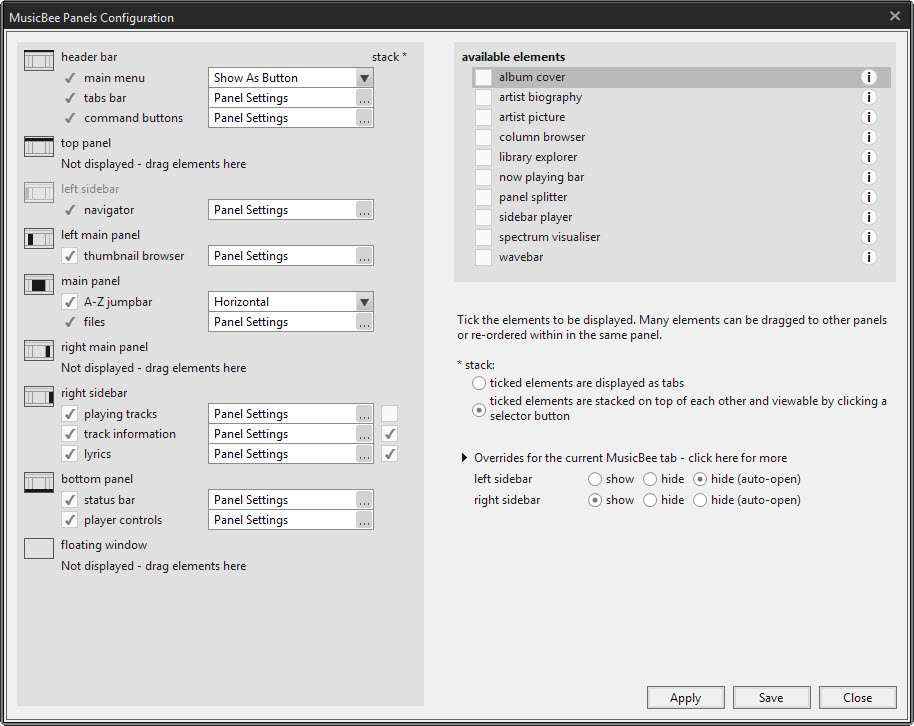Show info for panel splitter element
914x726 pixels.
[869, 197]
